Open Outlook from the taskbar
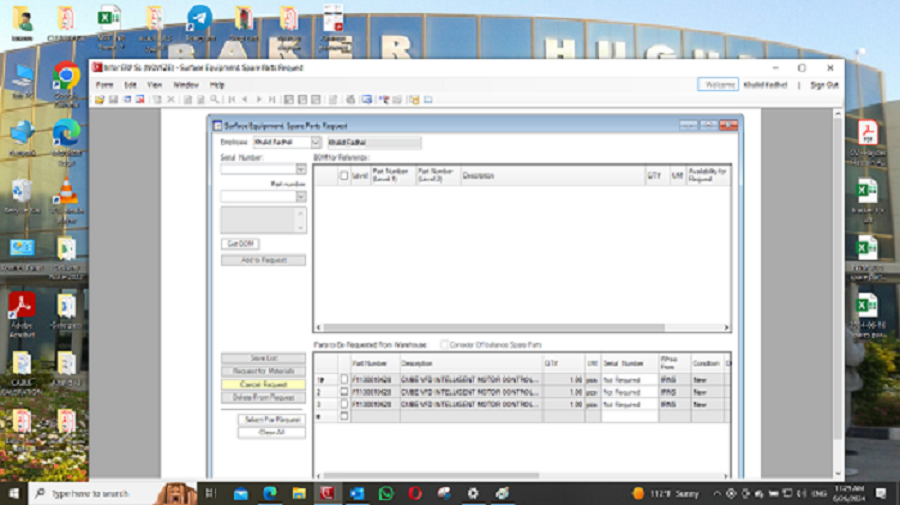 [x=356, y=494]
